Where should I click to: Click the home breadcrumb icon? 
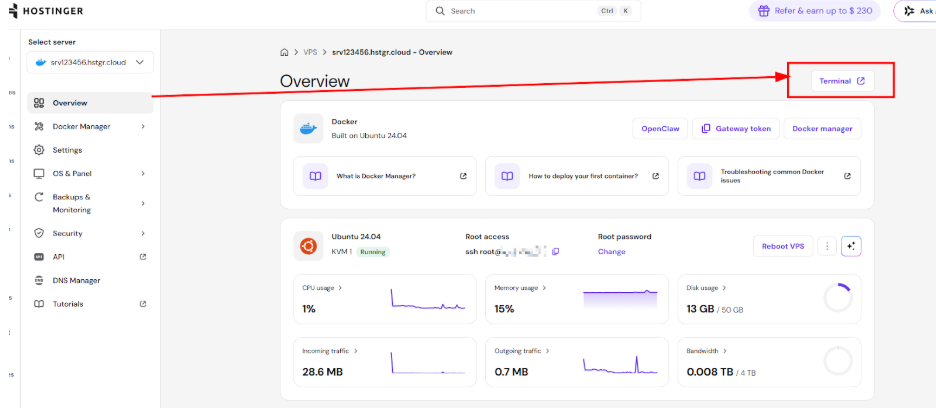point(285,51)
